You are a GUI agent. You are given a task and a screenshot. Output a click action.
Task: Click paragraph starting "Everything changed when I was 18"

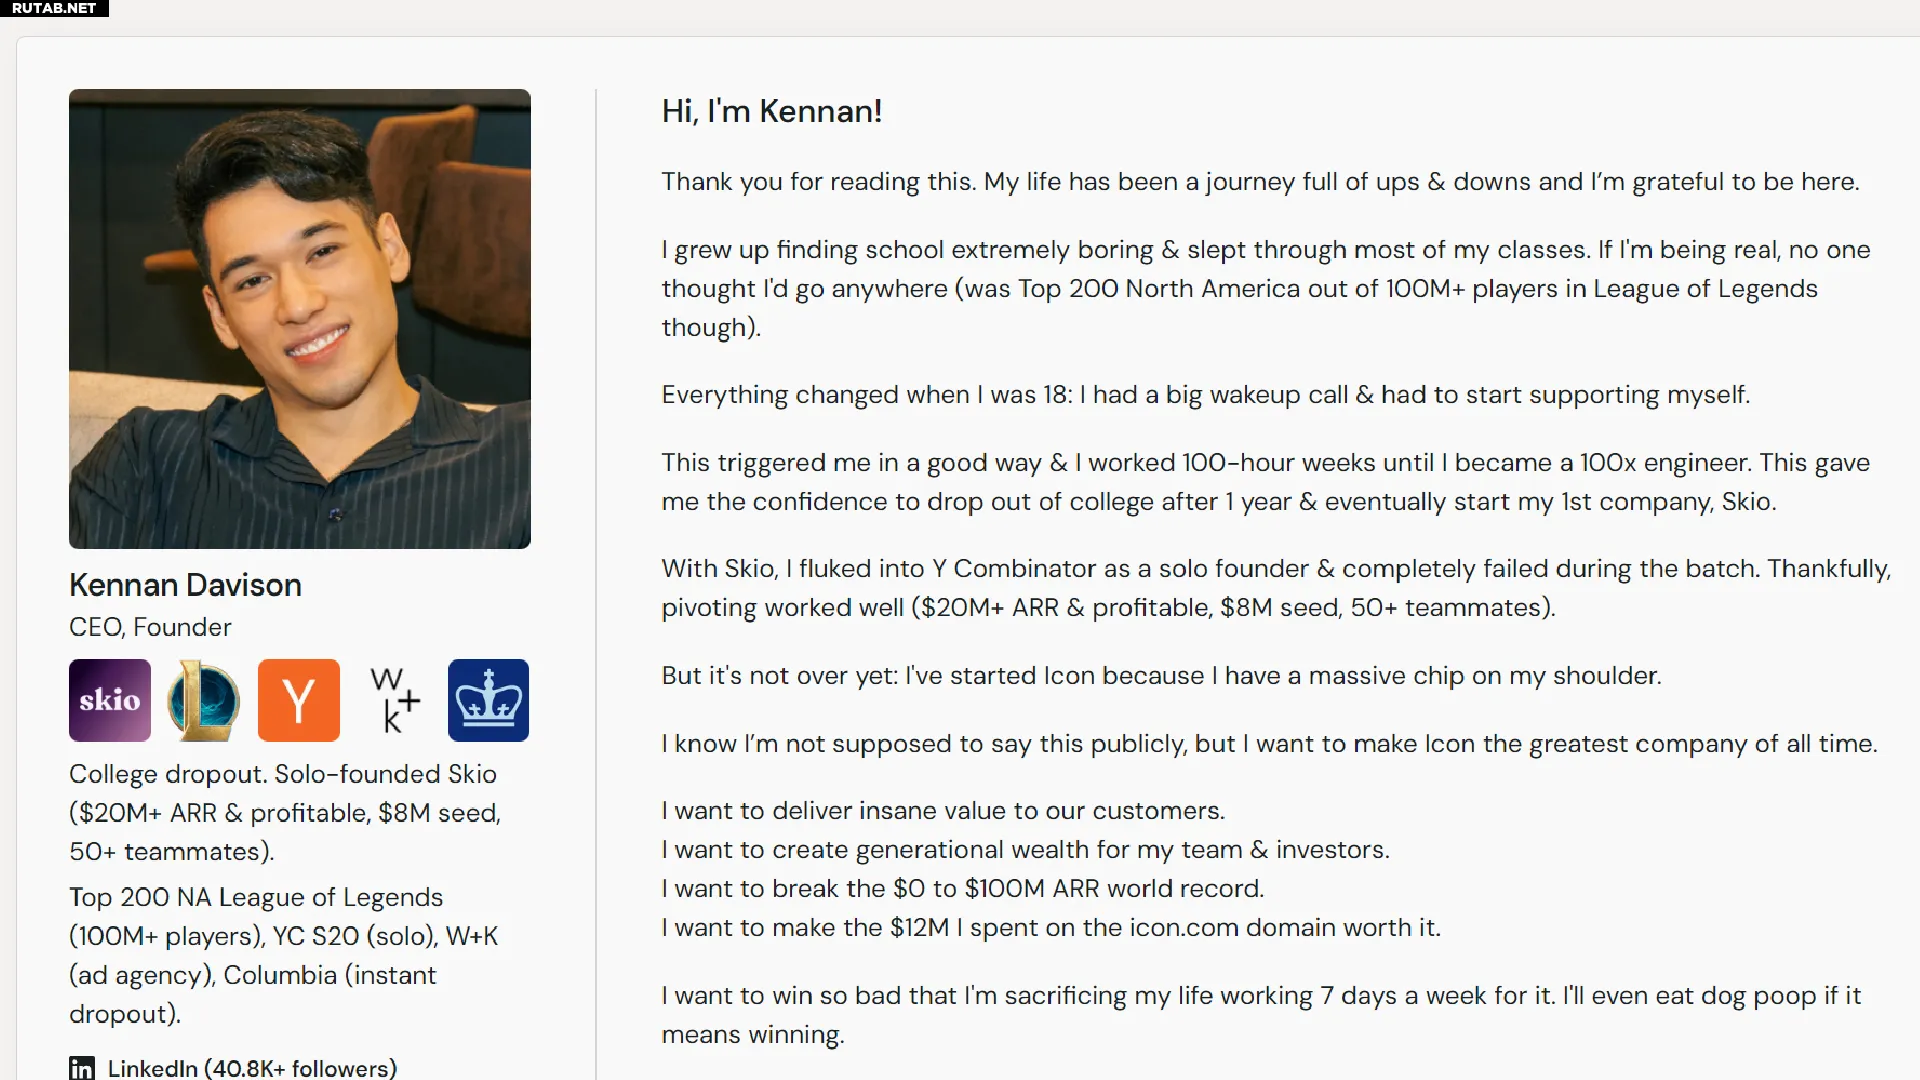[1205, 395]
